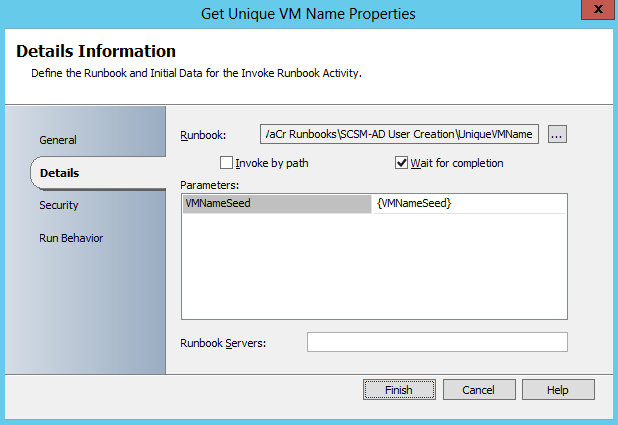
Task: Select the VMNameSeed parameter name cell
Action: 276,203
